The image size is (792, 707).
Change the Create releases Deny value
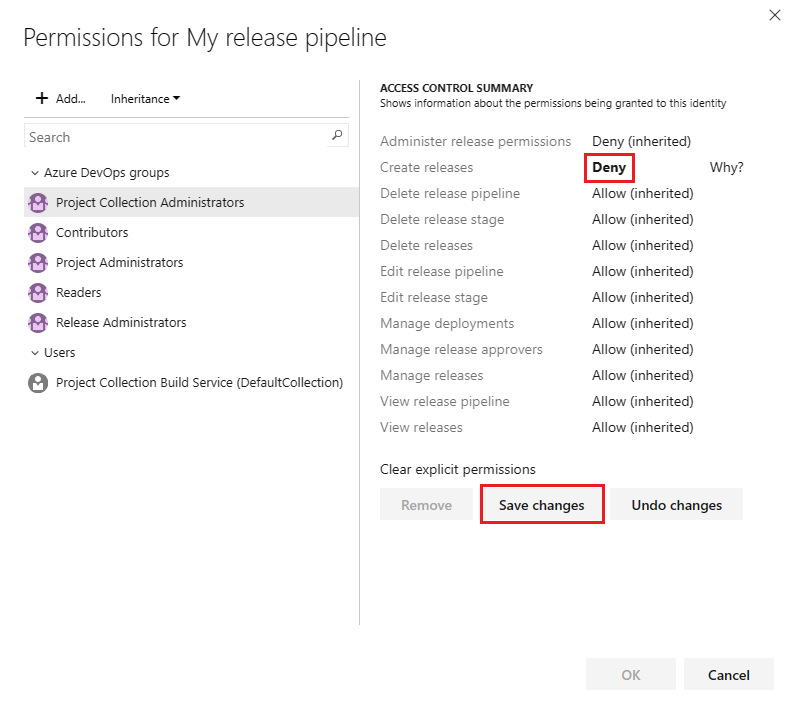[x=609, y=167]
